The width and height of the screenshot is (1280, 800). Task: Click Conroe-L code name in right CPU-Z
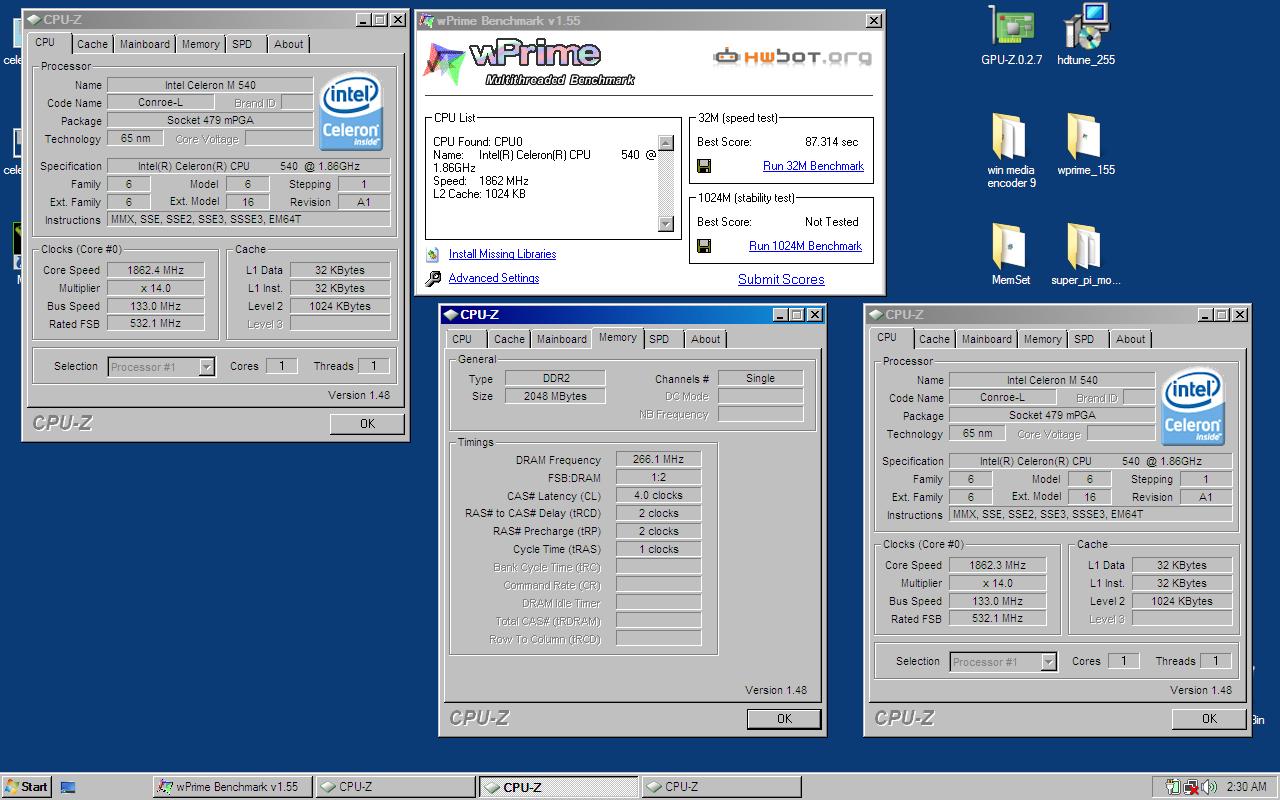tap(1001, 398)
